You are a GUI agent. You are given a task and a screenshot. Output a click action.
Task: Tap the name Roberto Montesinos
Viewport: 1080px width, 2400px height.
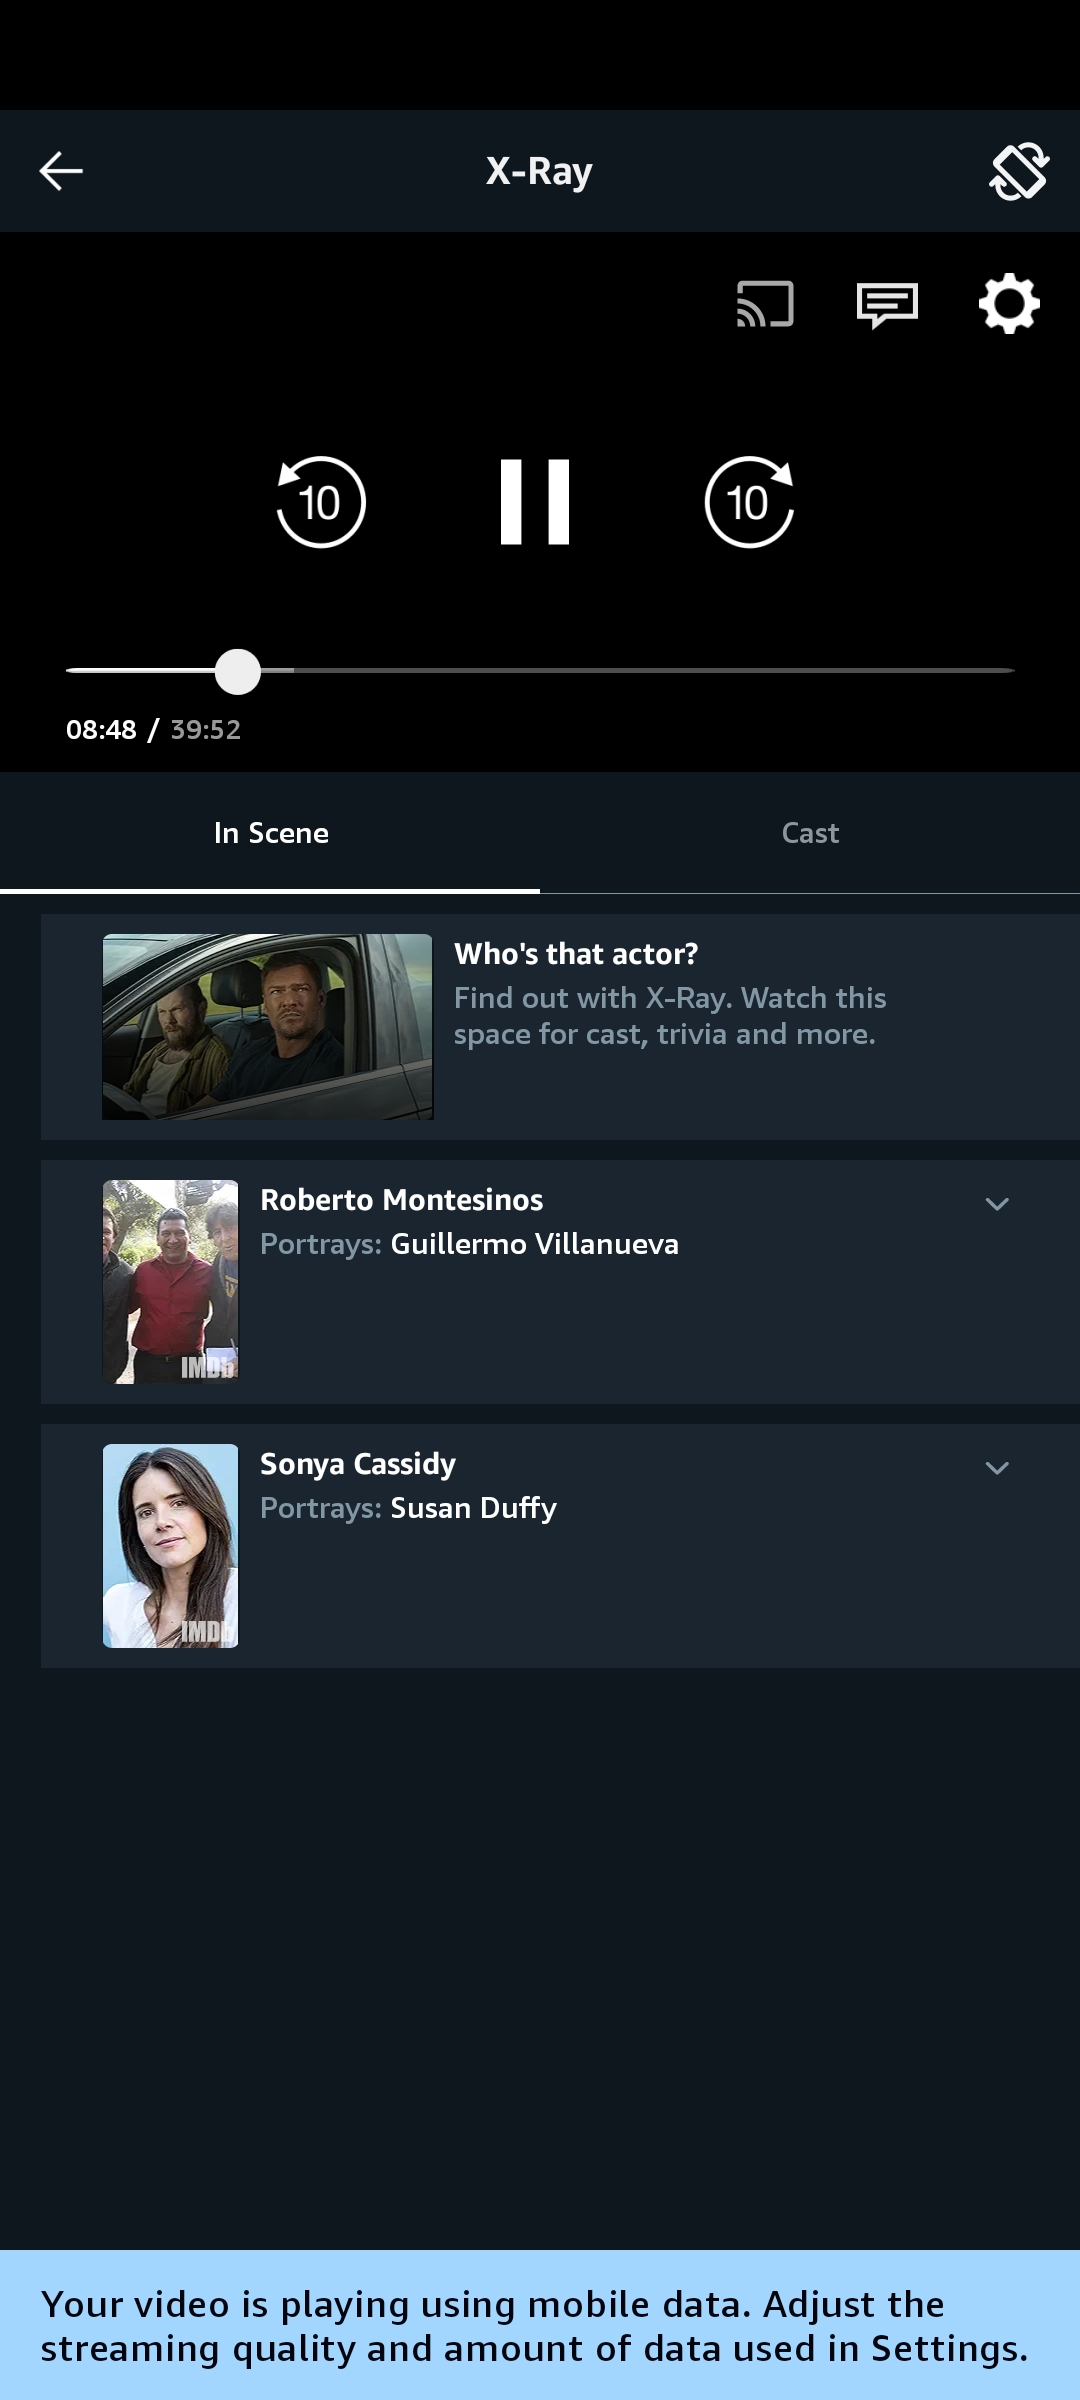(402, 1200)
